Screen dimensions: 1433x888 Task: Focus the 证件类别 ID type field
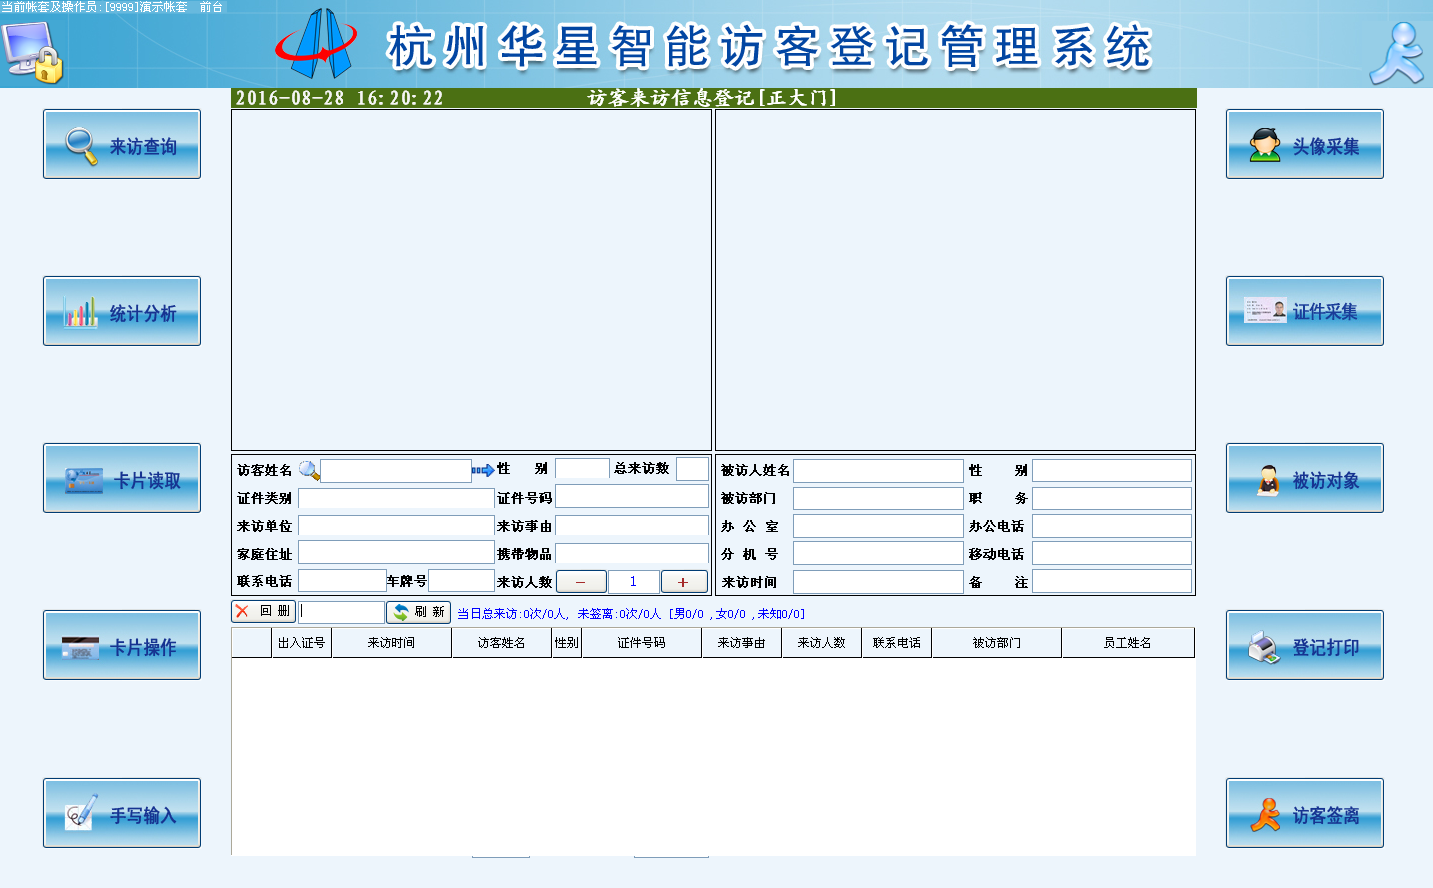[x=396, y=498]
